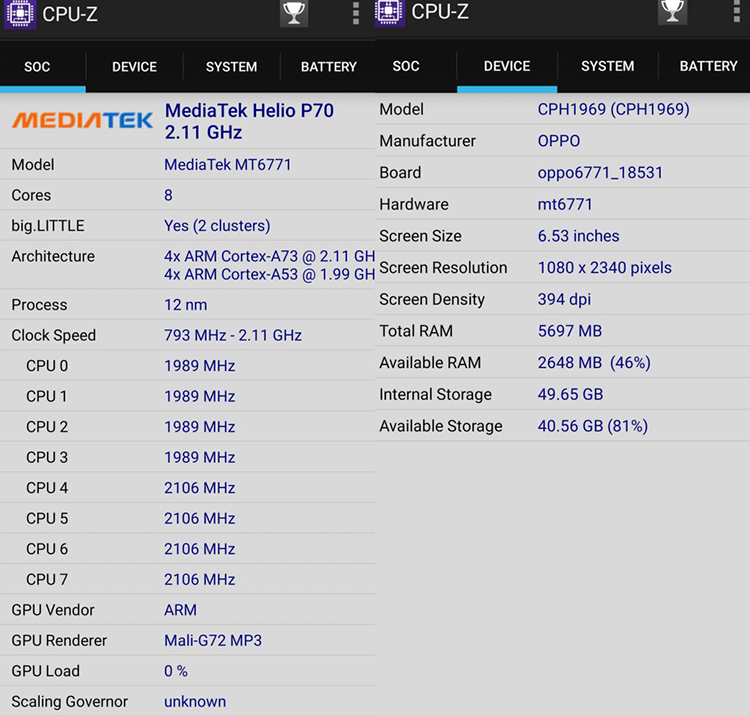Tap the CPU-Z app icon in left screenshot
750x716 pixels.
coord(20,14)
